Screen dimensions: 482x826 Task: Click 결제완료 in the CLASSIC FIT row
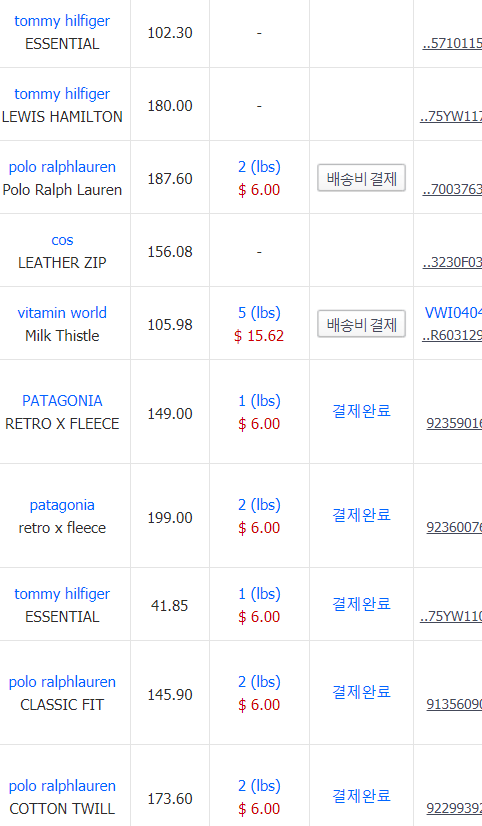point(361,692)
